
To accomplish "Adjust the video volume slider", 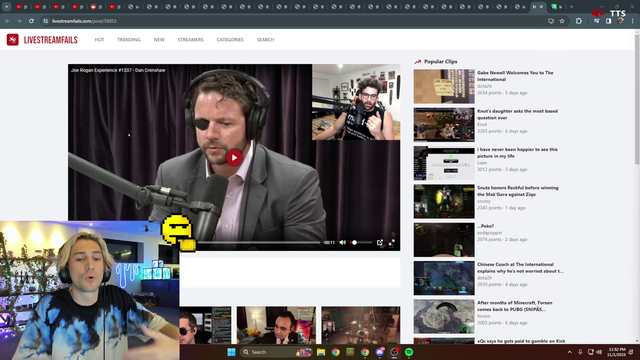I will (360, 242).
